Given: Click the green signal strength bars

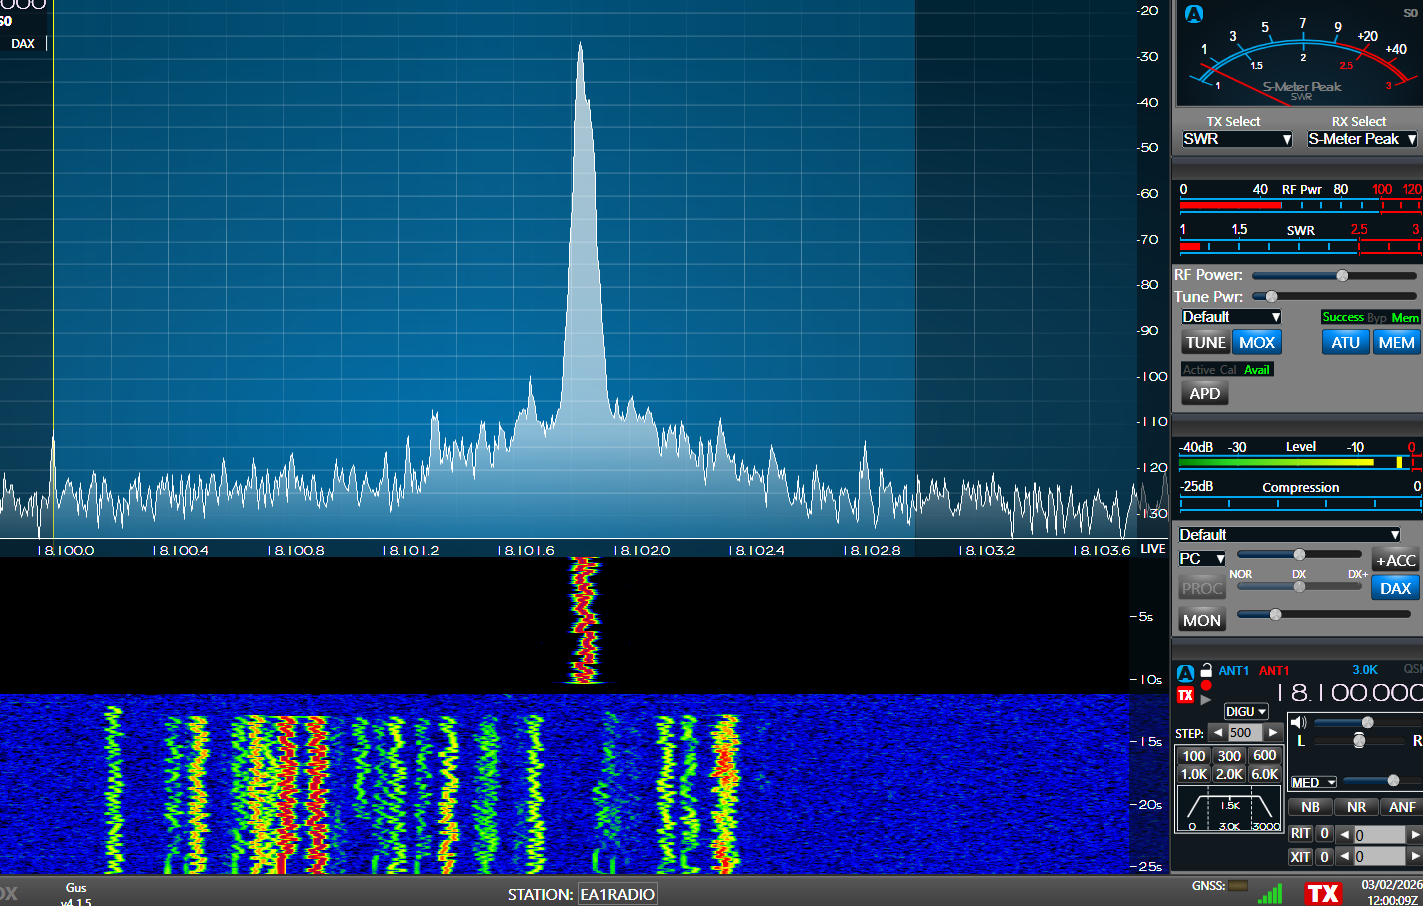Looking at the screenshot, I should point(1270,894).
